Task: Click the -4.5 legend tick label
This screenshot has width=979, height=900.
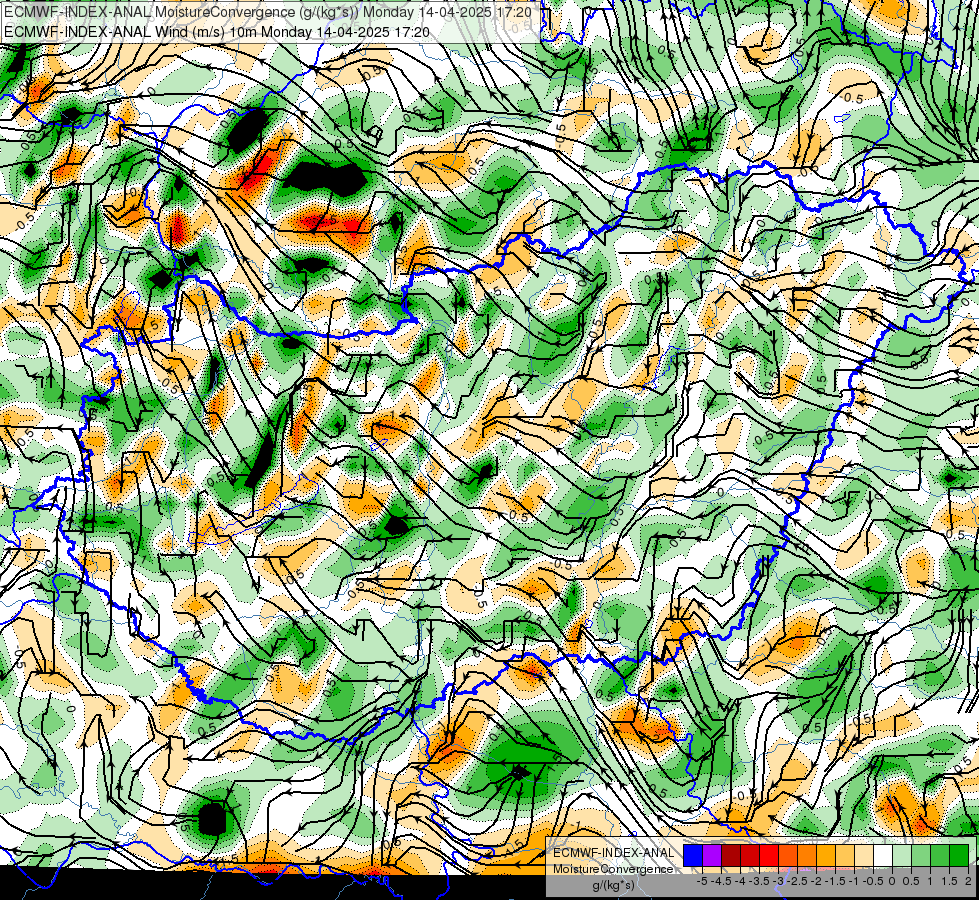Action: pyautogui.click(x=721, y=881)
